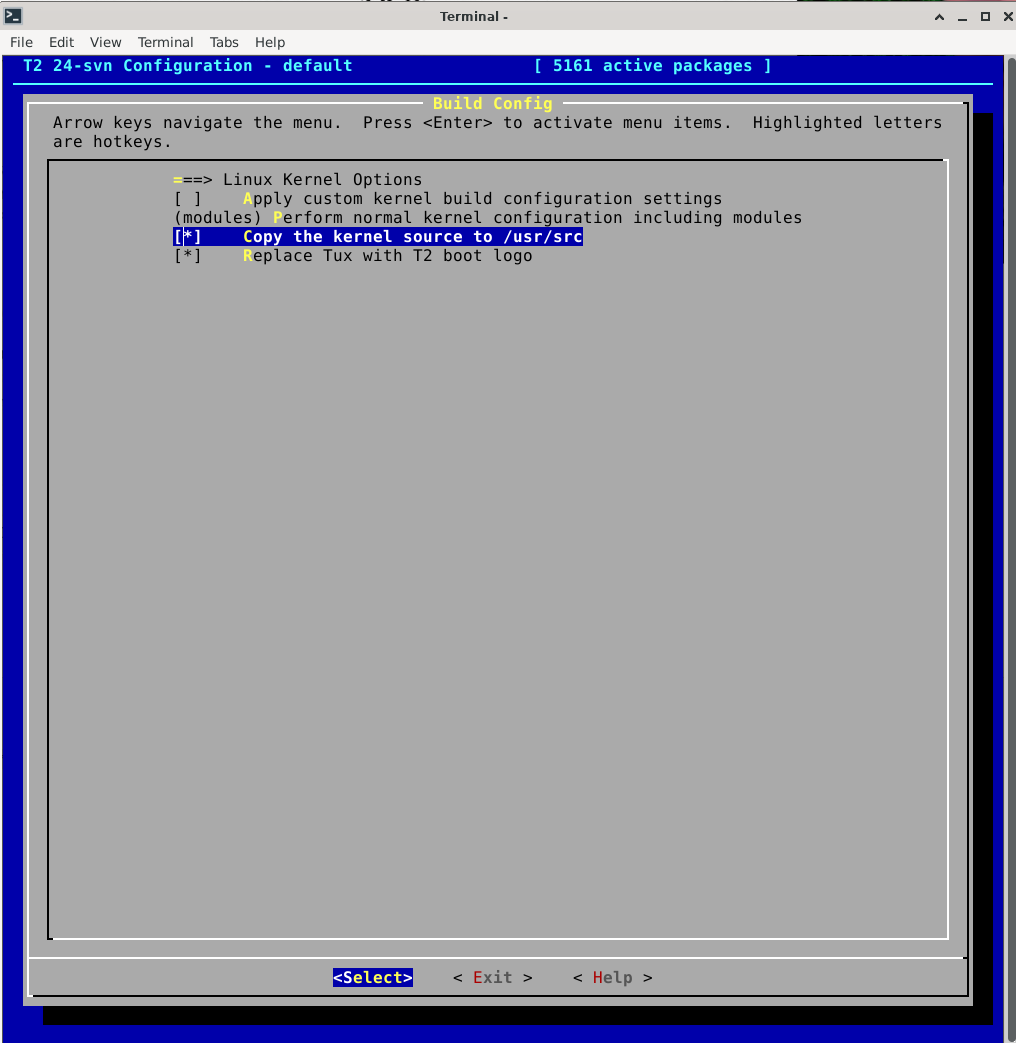Image resolution: width=1016 pixels, height=1043 pixels.
Task: Open the Terminal menu
Action: coord(166,42)
